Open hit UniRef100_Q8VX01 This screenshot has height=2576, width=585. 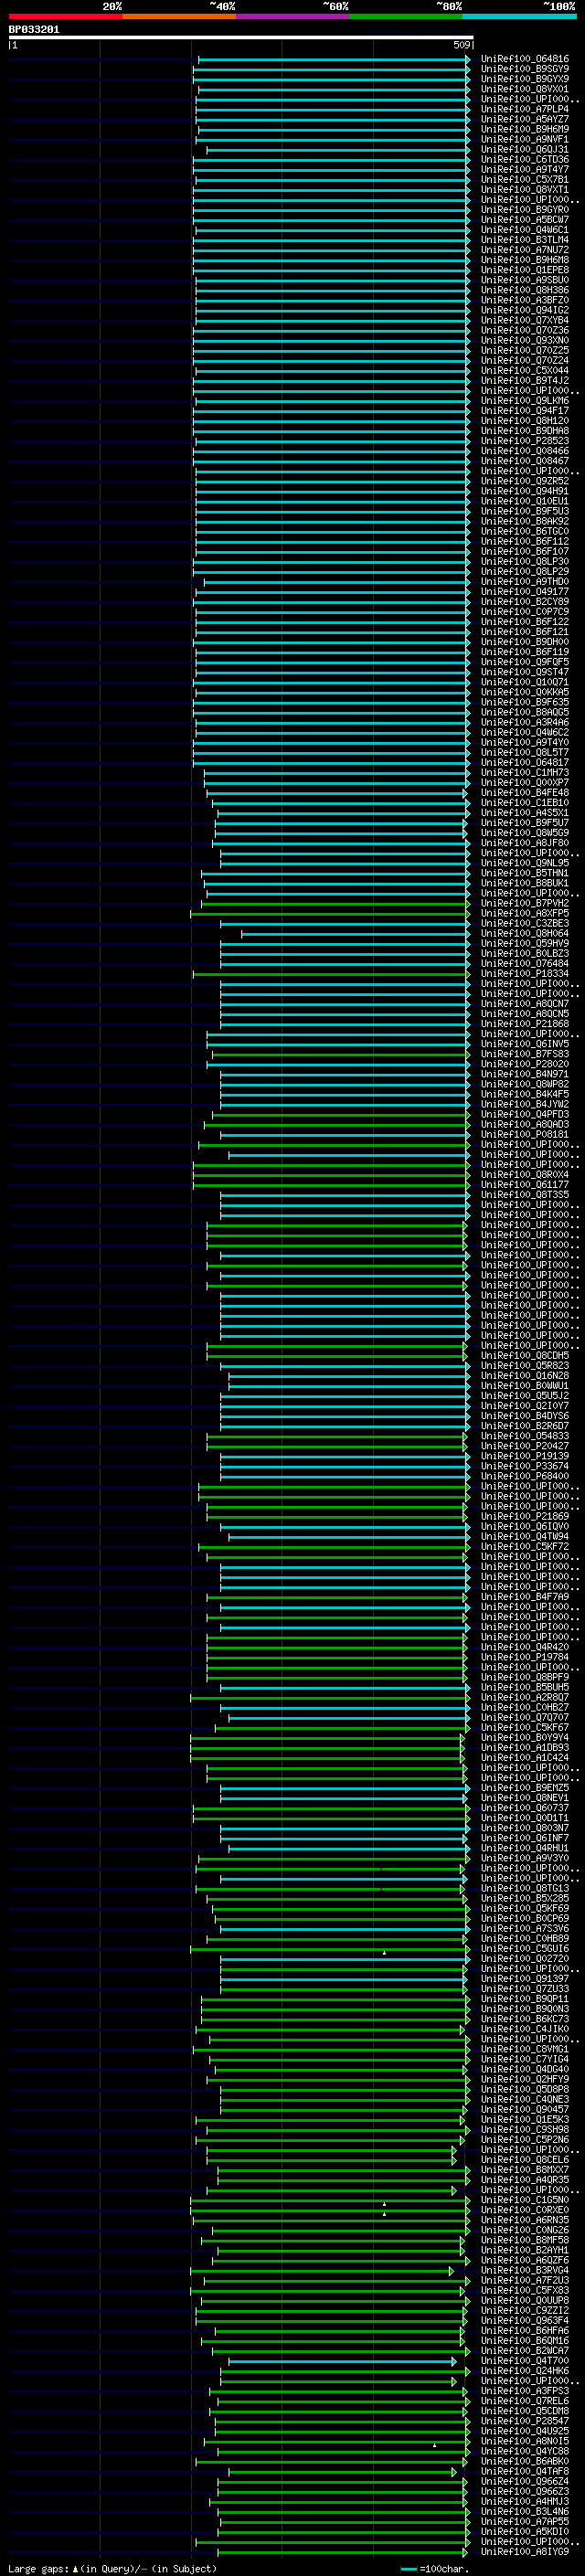tap(525, 89)
